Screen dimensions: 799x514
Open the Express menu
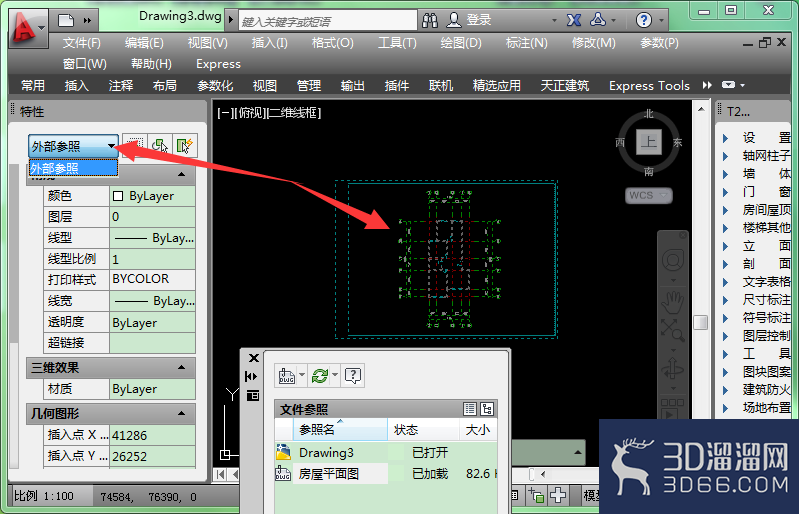(218, 64)
